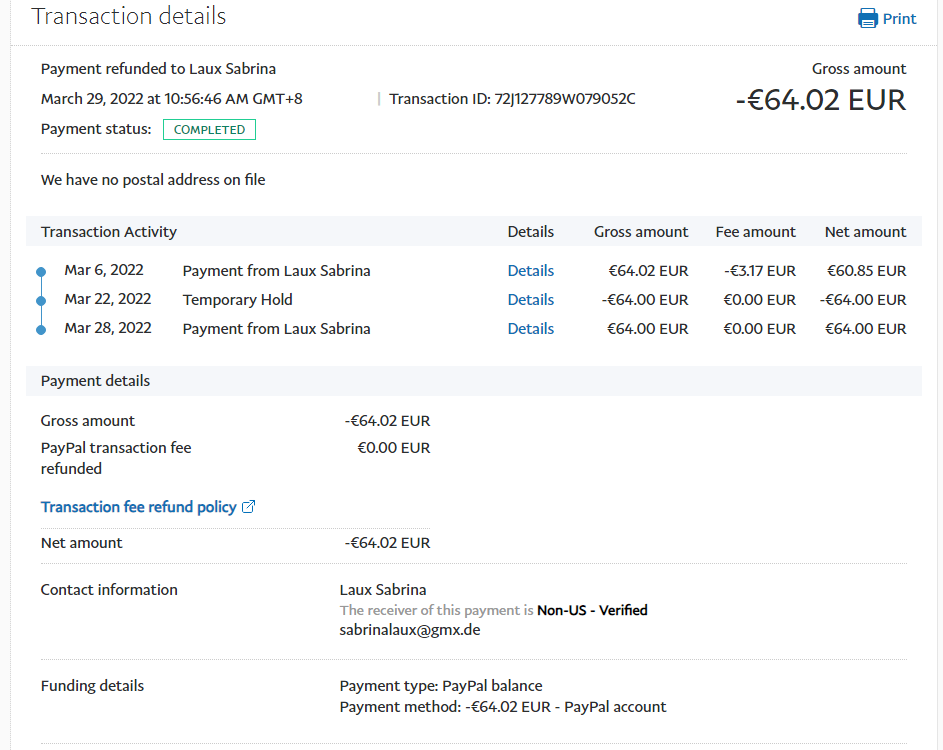Click the Mar 22, 2022 timeline dot
This screenshot has width=943, height=750.
(x=41, y=300)
